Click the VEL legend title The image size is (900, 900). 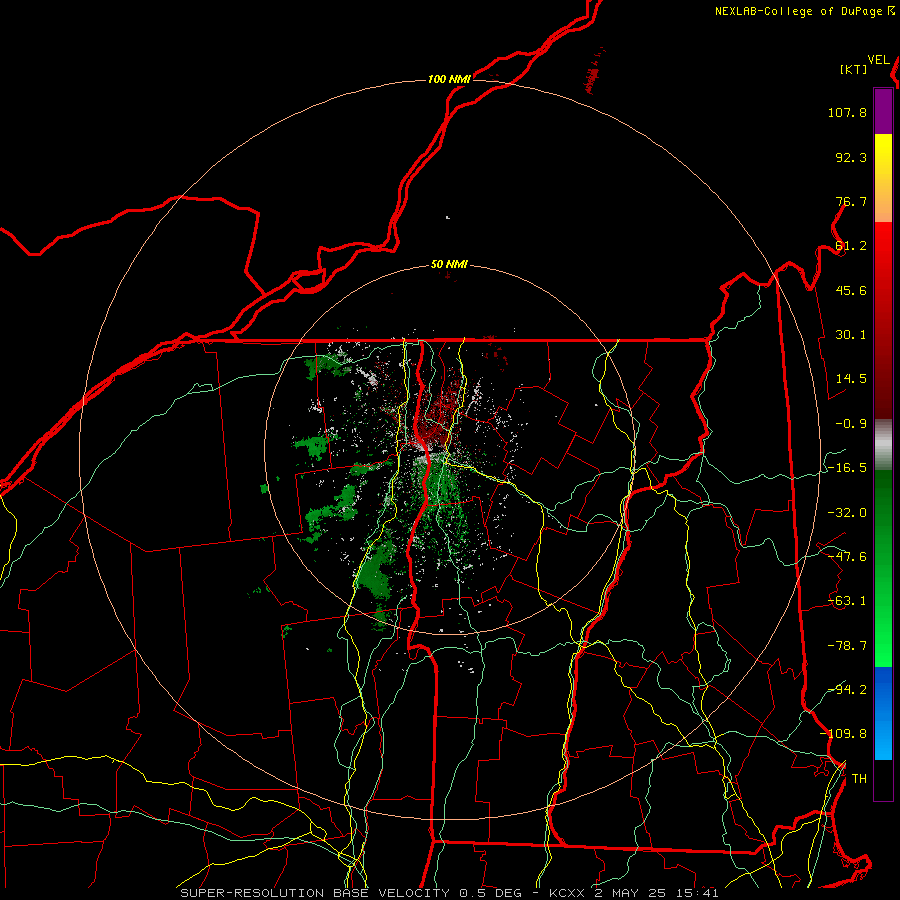point(878,60)
